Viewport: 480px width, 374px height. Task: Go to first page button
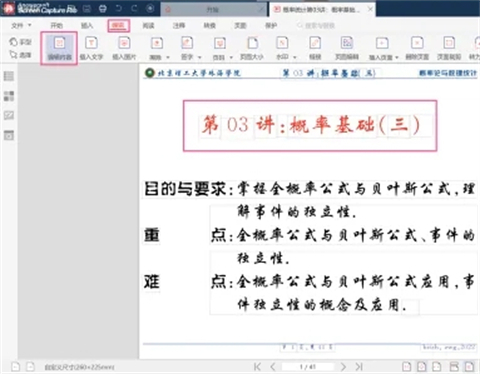click(x=257, y=367)
